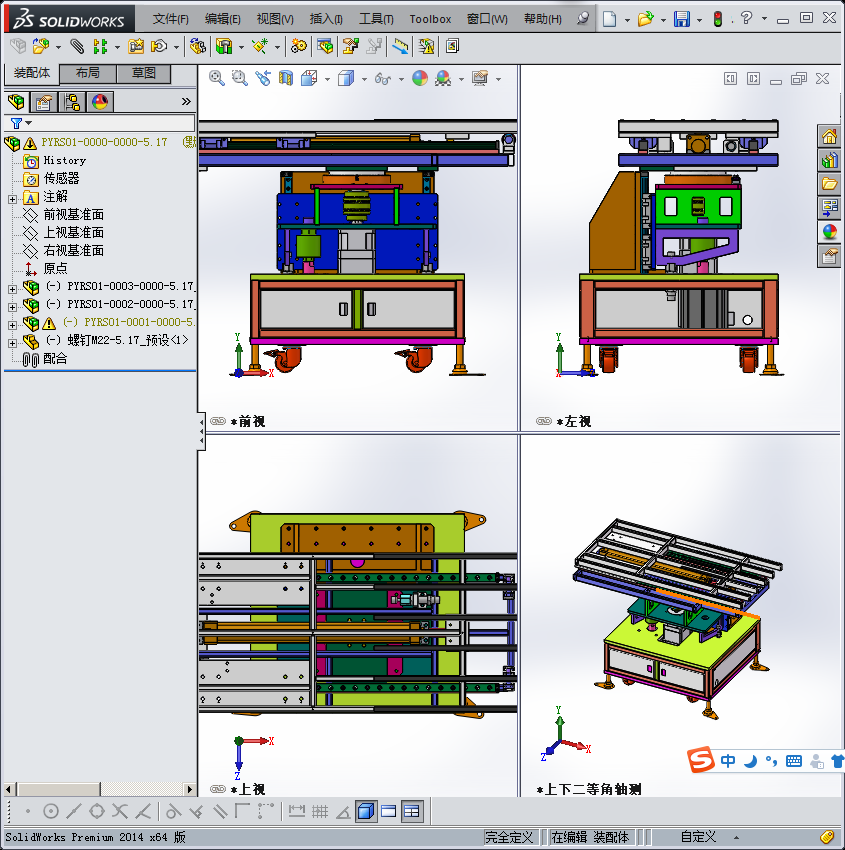The image size is (845, 850).
Task: Toggle the four view layout button
Action: [x=412, y=812]
